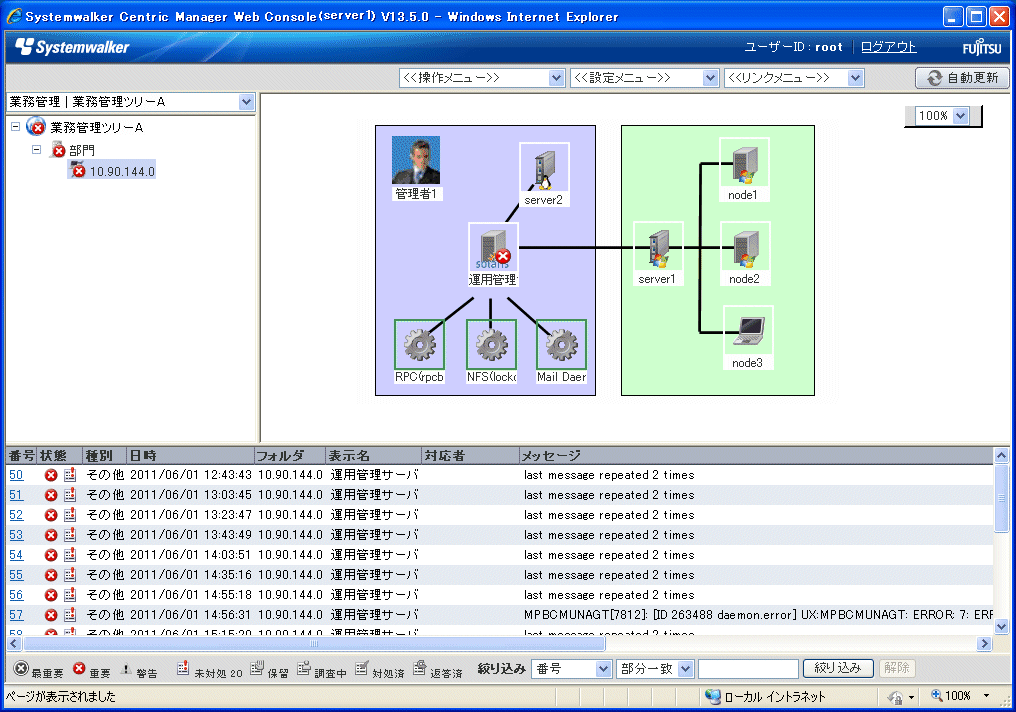This screenshot has width=1016, height=712.
Task: Click the 警告 warning filter icon
Action: [x=126, y=669]
